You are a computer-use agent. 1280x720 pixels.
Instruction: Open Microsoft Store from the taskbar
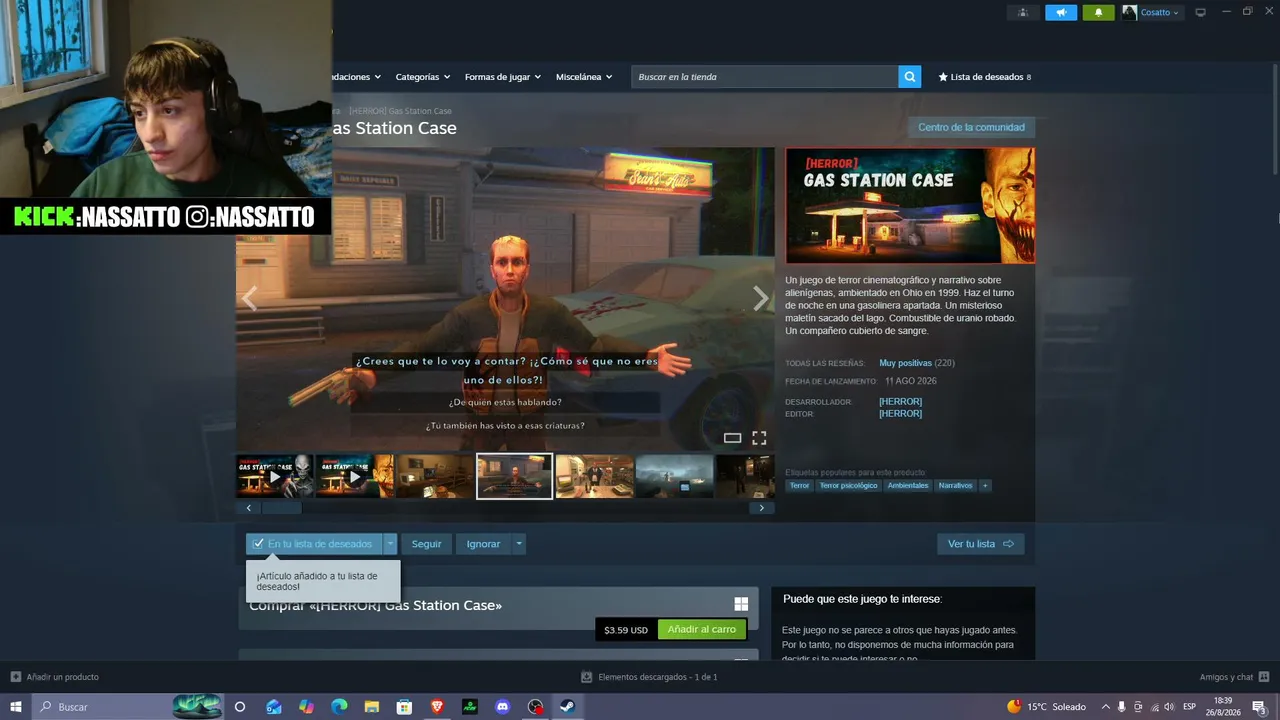404,707
